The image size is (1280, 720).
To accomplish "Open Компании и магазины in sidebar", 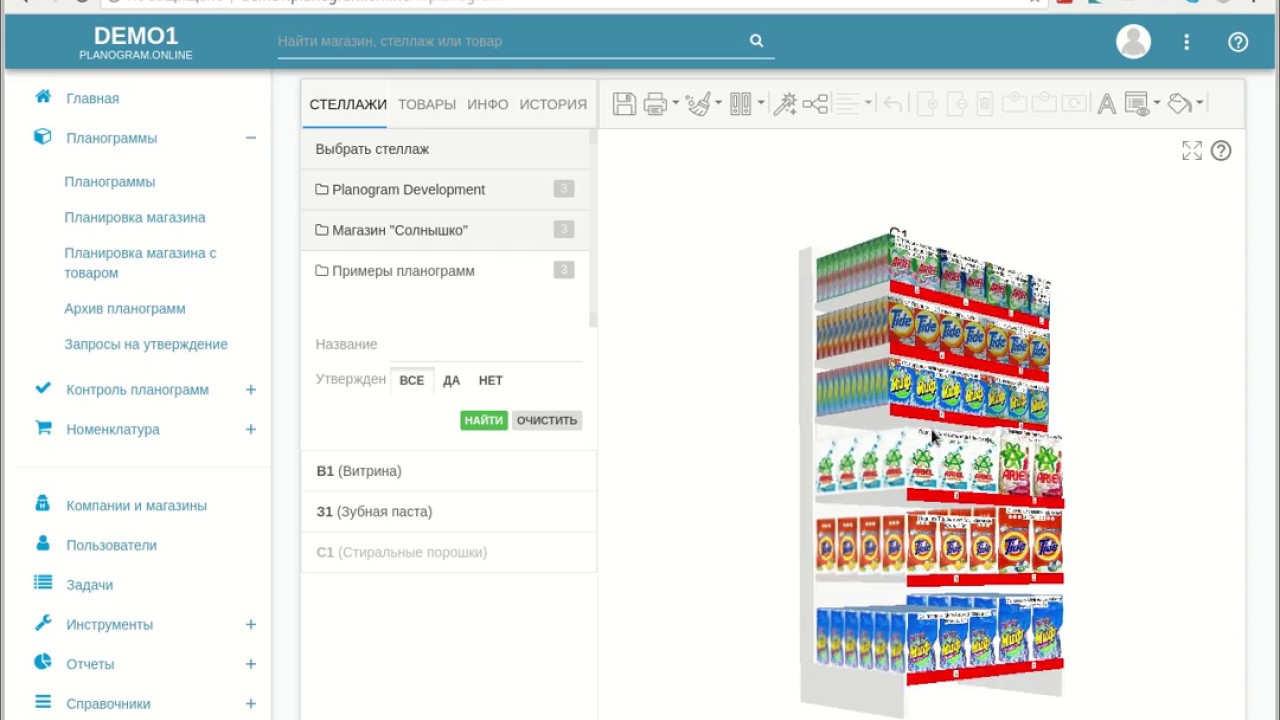I will pyautogui.click(x=136, y=505).
